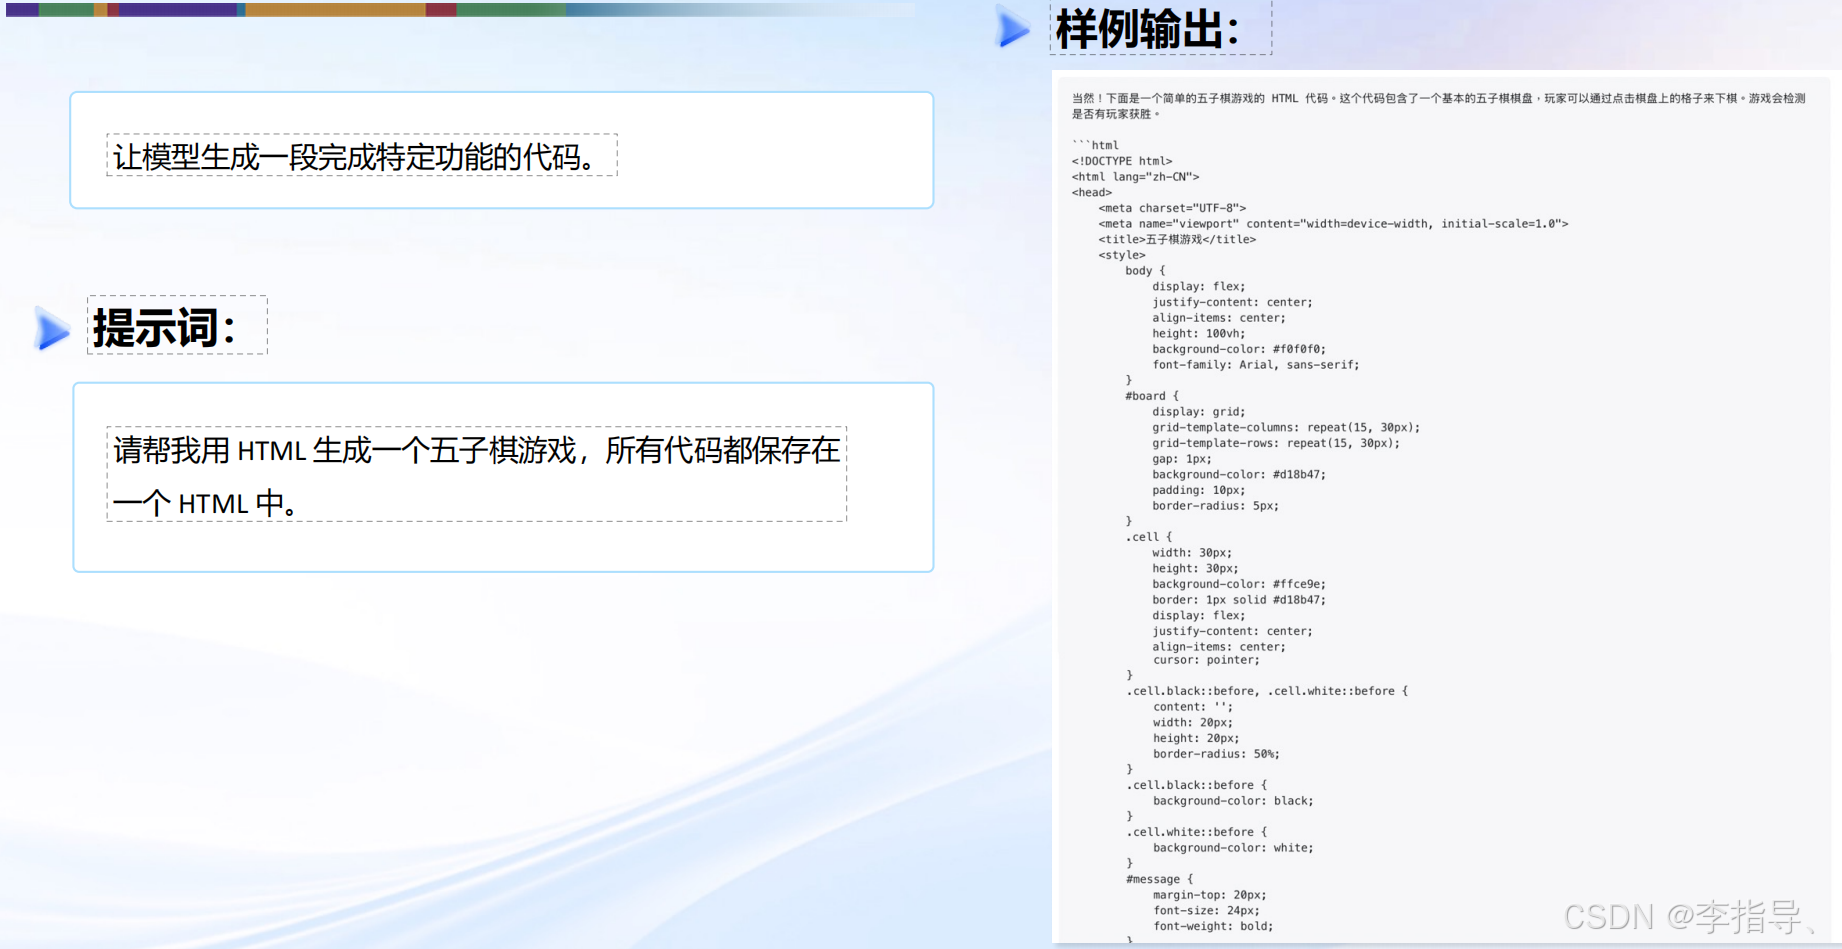Click the <title>五子棋游戏</title> line
The height and width of the screenshot is (949, 1842).
1177,240
